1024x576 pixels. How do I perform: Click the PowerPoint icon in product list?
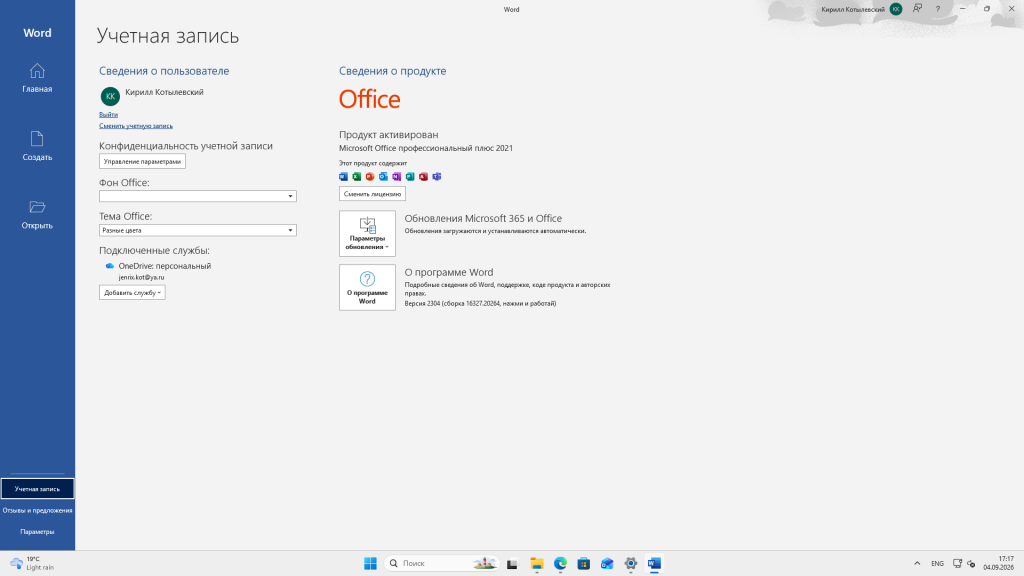click(370, 177)
